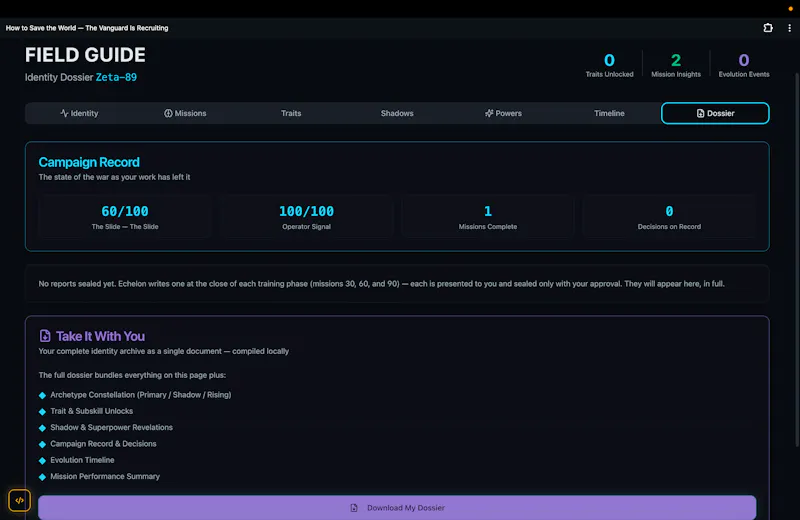Go to the Powers tab

point(503,113)
